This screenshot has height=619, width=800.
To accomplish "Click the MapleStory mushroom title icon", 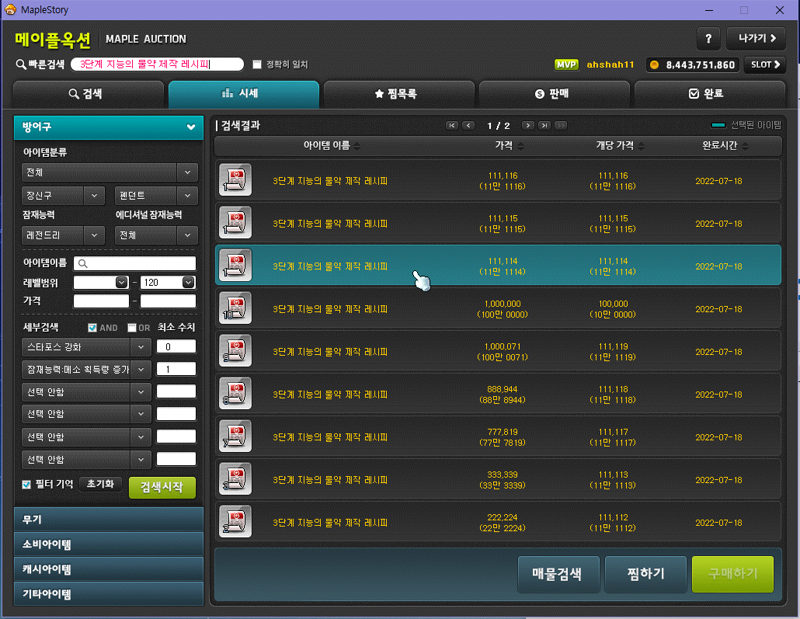I will tap(10, 10).
